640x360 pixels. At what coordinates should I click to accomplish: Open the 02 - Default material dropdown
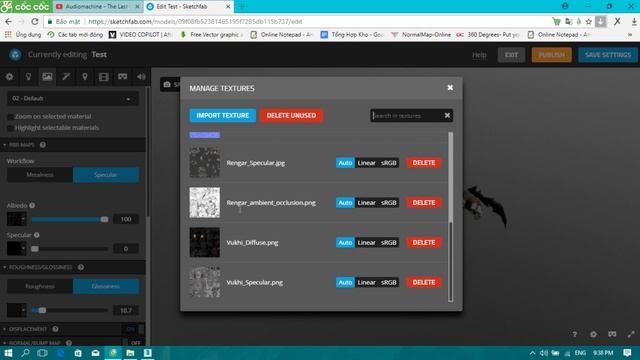[73, 99]
